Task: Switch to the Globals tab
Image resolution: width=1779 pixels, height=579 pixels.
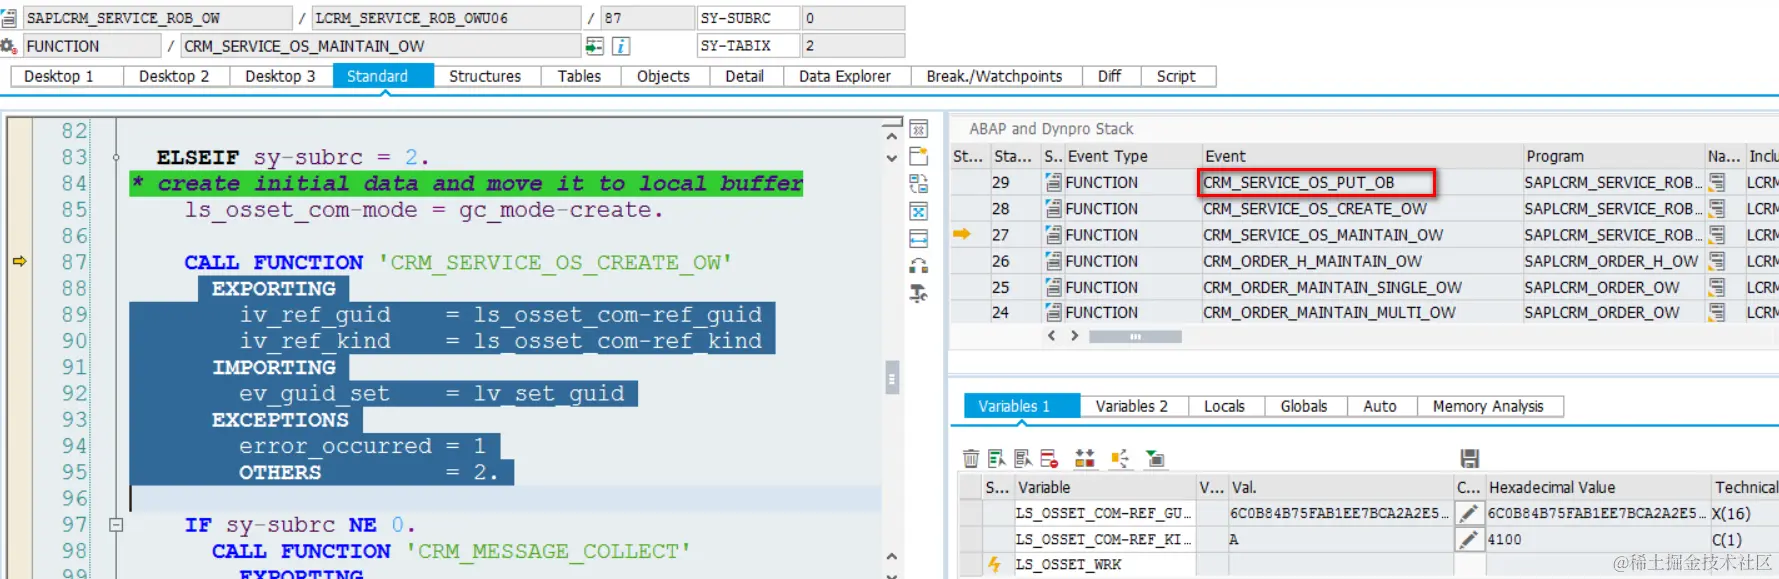Action: [1304, 406]
